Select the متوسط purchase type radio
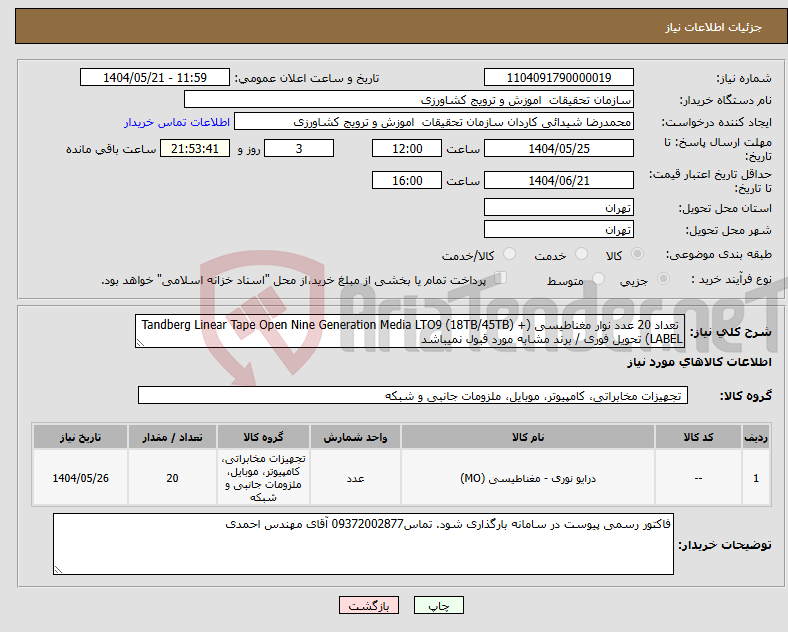 pos(598,279)
